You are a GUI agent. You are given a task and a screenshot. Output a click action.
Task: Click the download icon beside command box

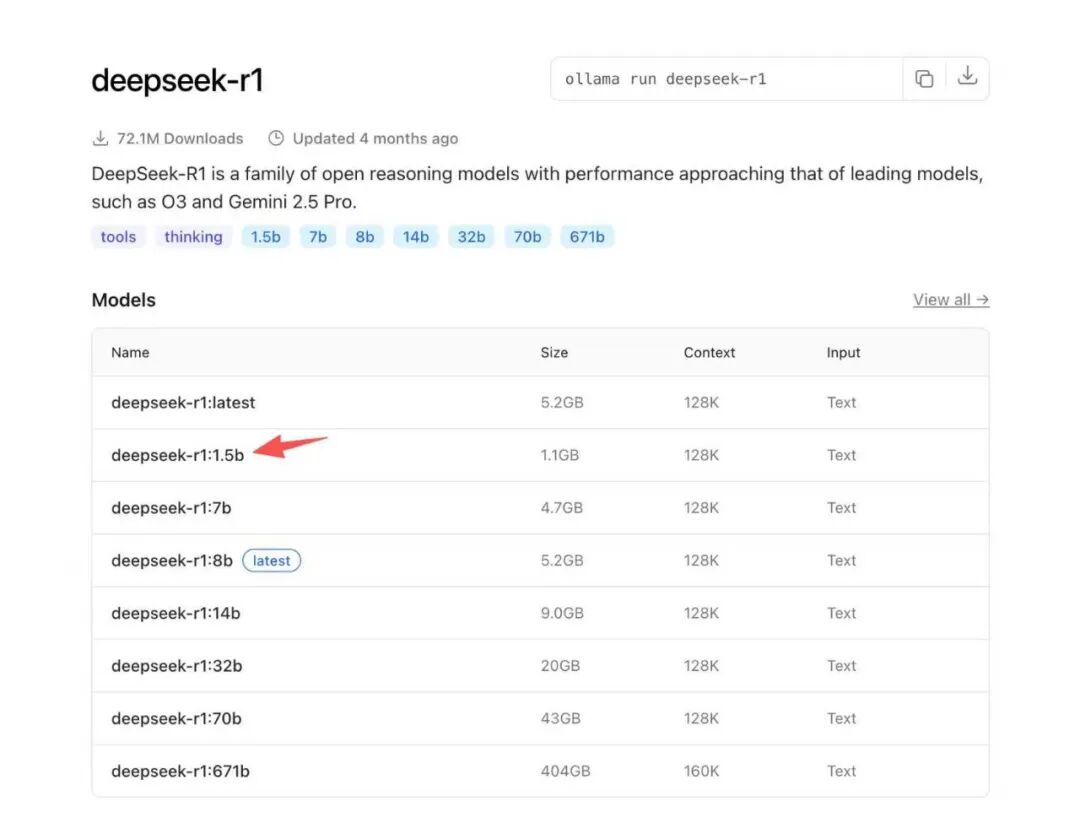coord(967,76)
